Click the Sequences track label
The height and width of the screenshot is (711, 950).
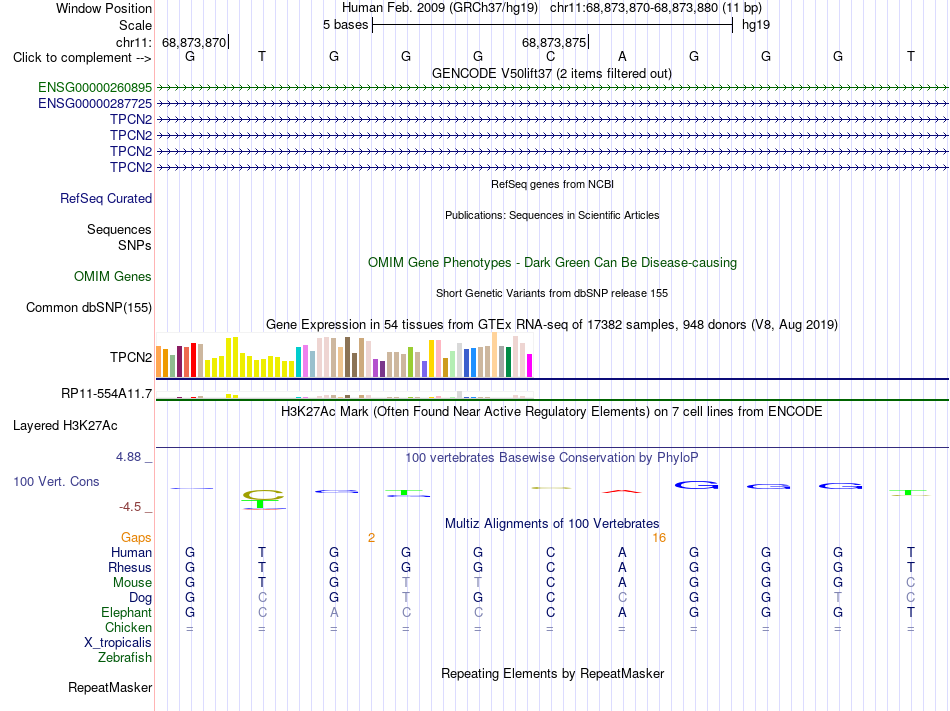tap(119, 230)
